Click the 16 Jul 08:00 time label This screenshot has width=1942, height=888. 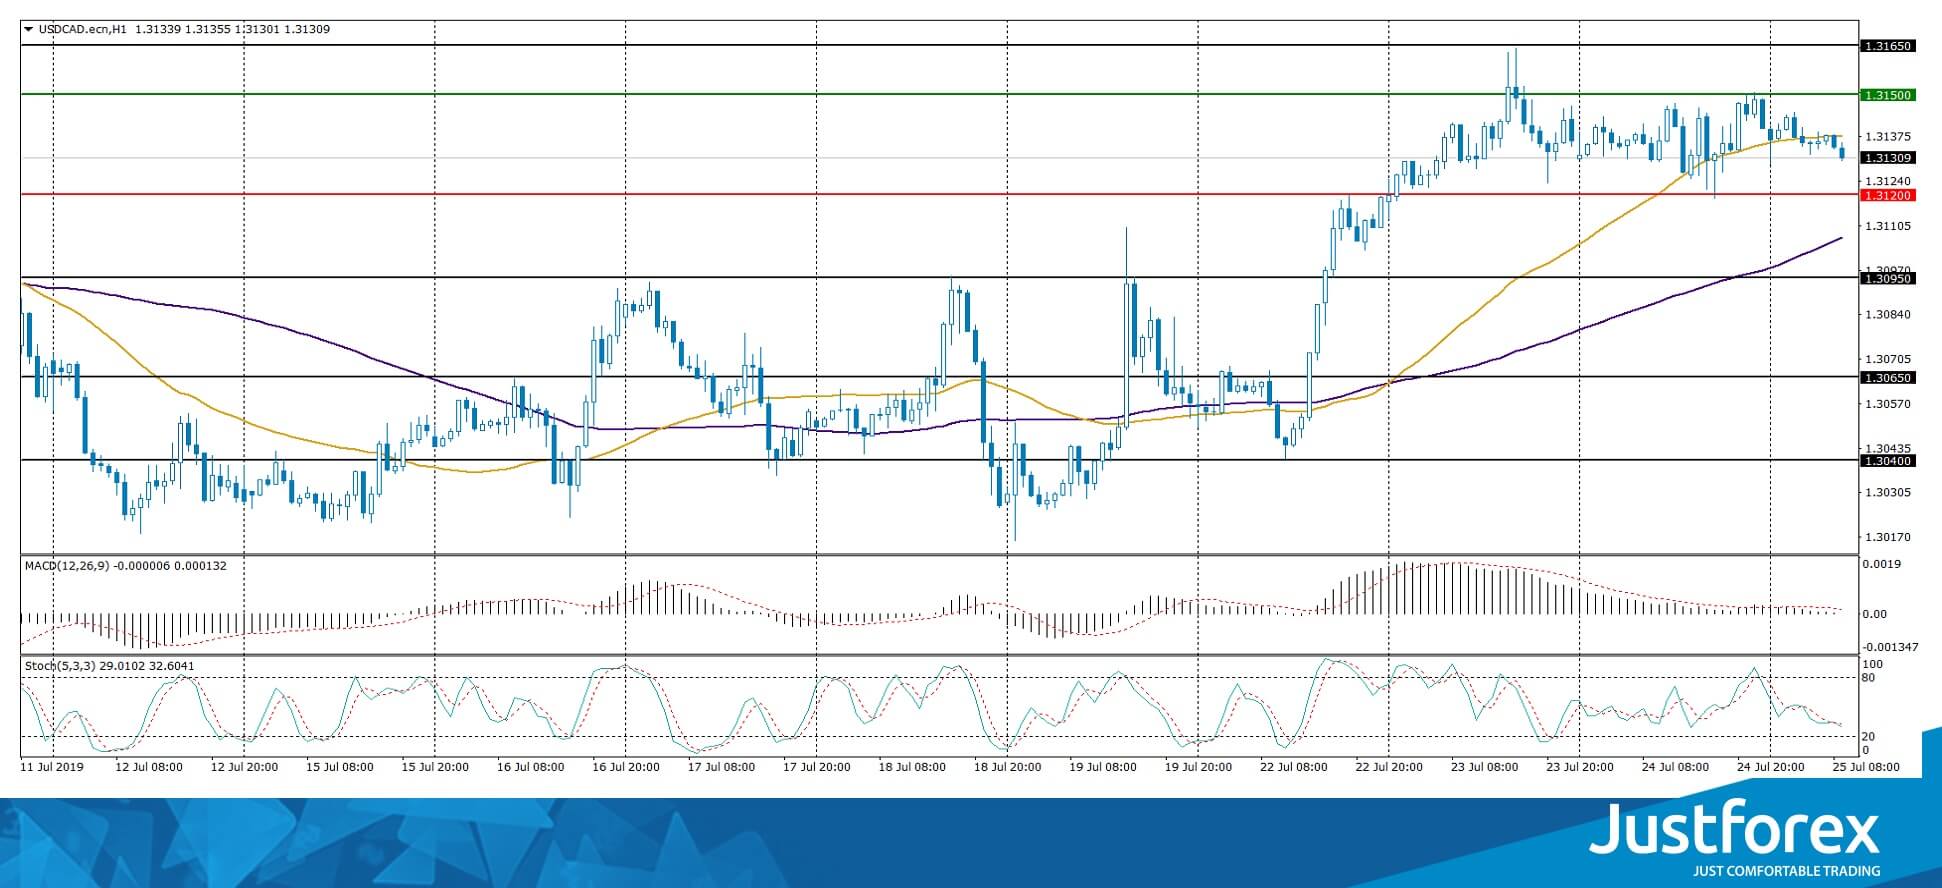tap(531, 767)
